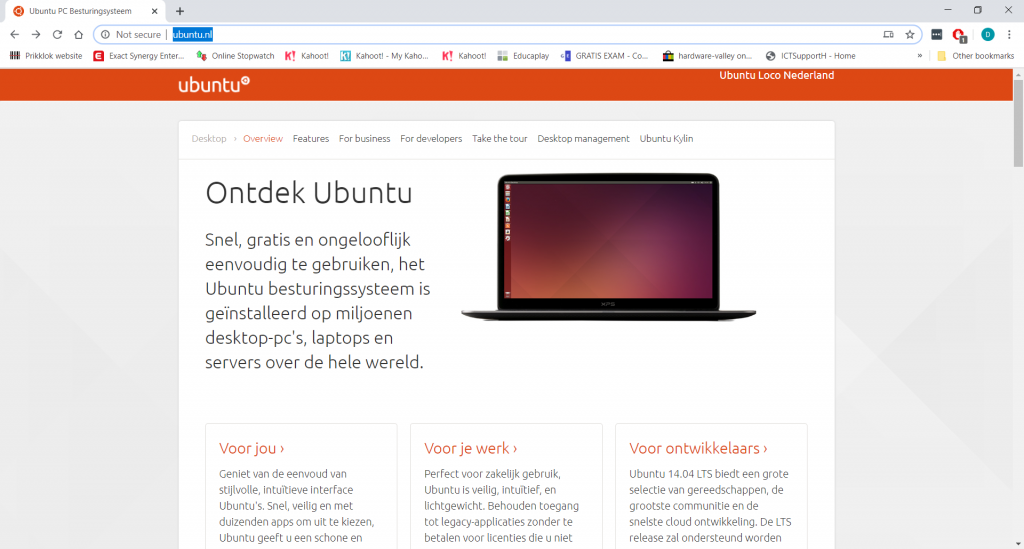Open the Features tab
This screenshot has height=549, width=1024.
pyautogui.click(x=311, y=138)
